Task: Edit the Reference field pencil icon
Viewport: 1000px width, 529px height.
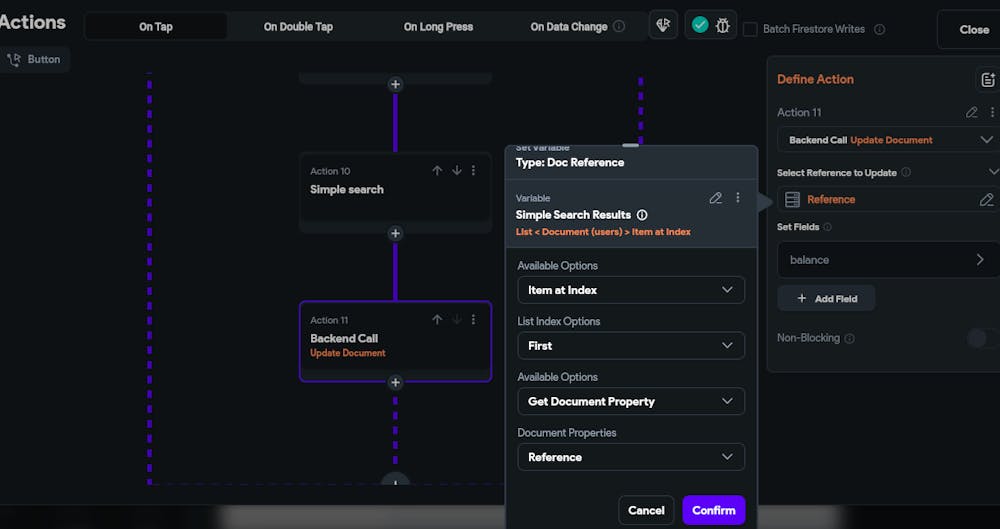Action: [x=986, y=200]
